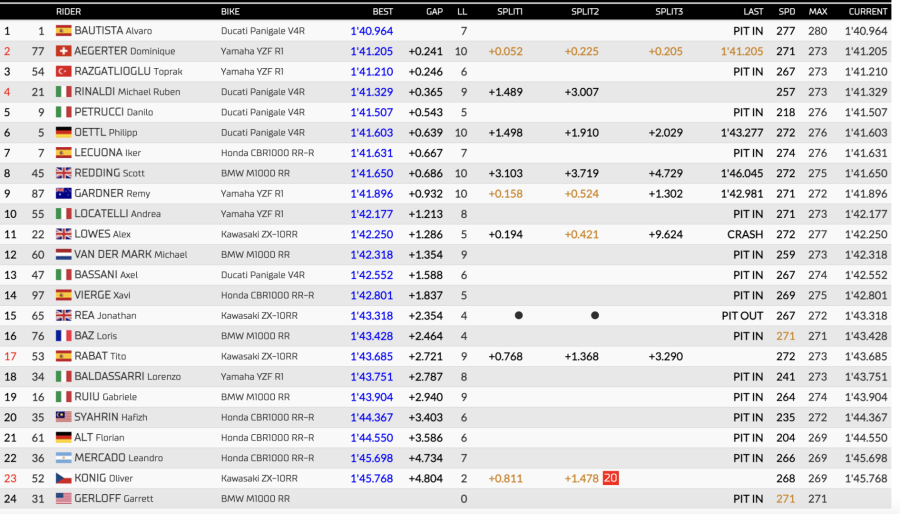Click the US flag next to GERLOFF
This screenshot has height=514, width=900.
coord(64,499)
